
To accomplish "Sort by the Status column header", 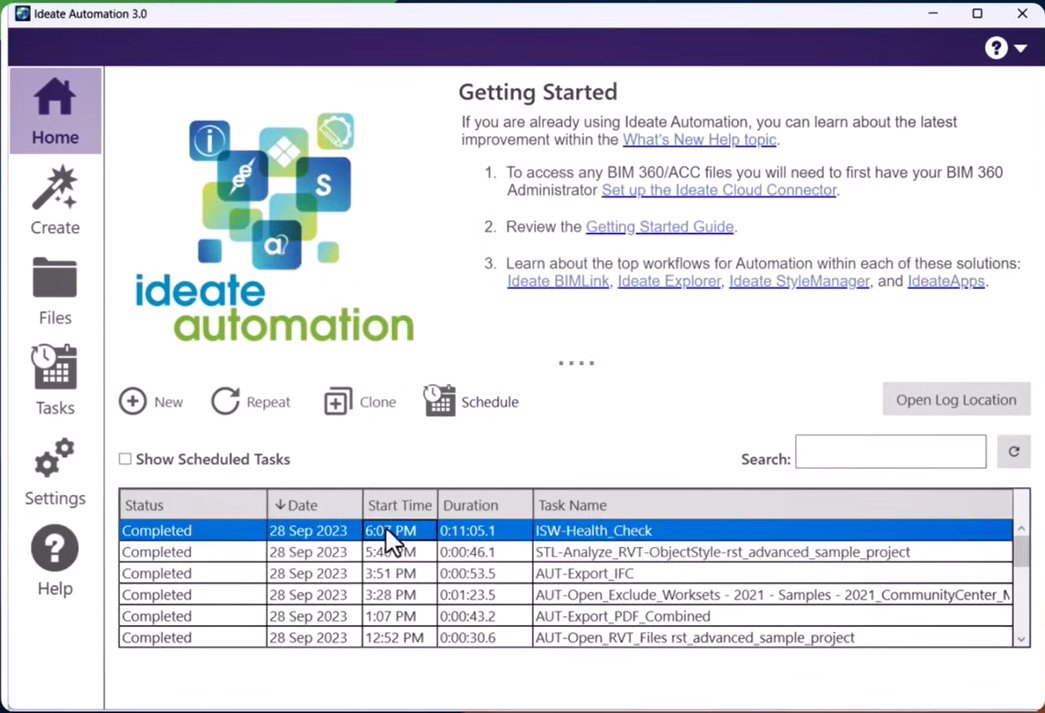I will point(193,505).
